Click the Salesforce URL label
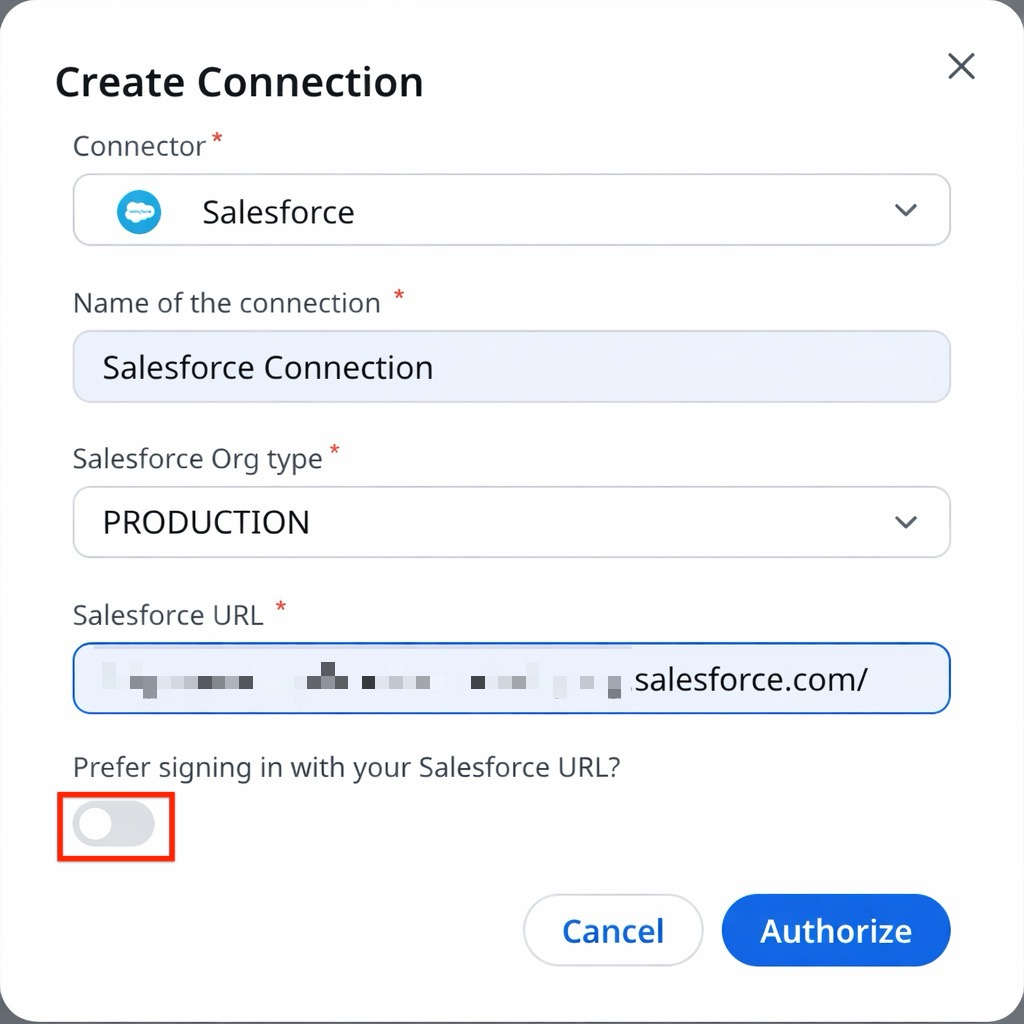Screen dimensions: 1024x1024 coord(168,615)
